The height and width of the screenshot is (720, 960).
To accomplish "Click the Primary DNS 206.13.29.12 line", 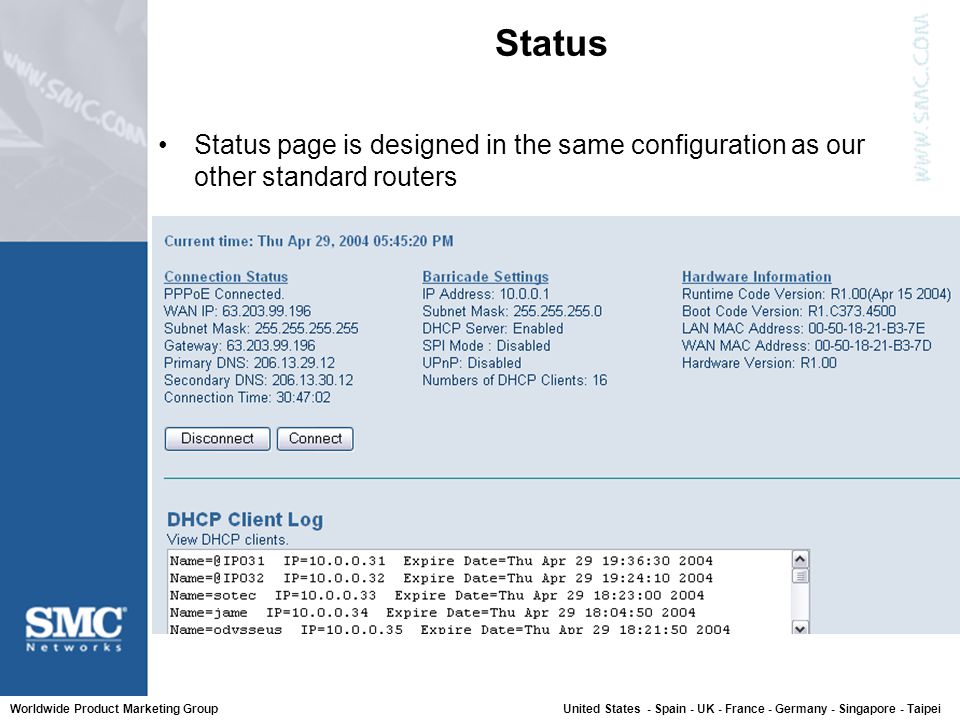I will point(249,363).
